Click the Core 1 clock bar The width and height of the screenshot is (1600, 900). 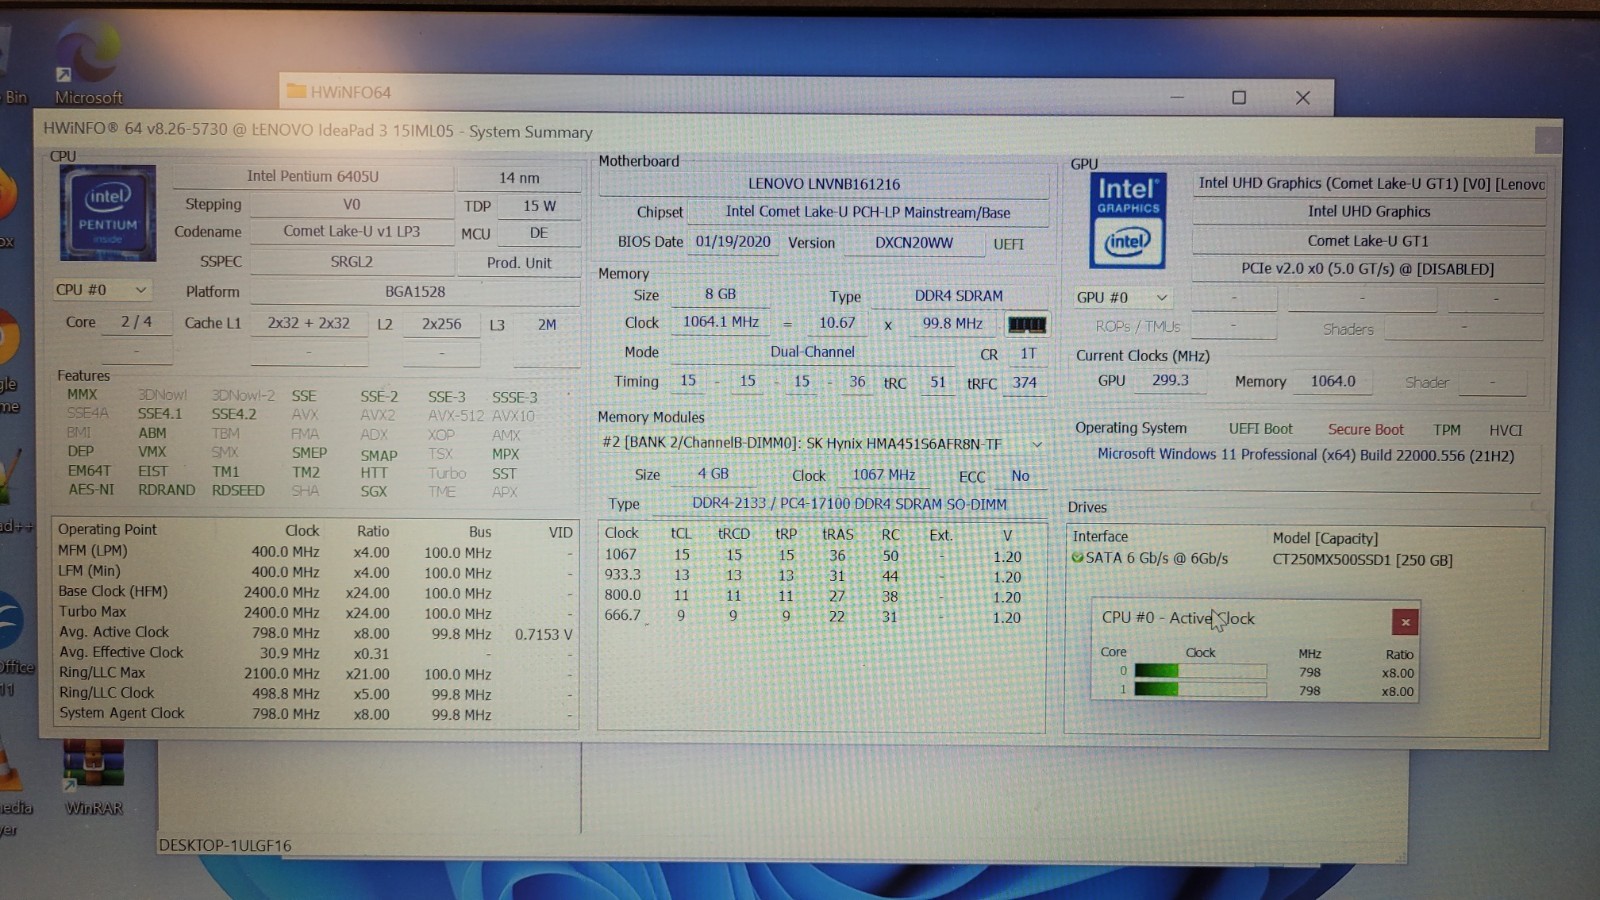pyautogui.click(x=1200, y=689)
